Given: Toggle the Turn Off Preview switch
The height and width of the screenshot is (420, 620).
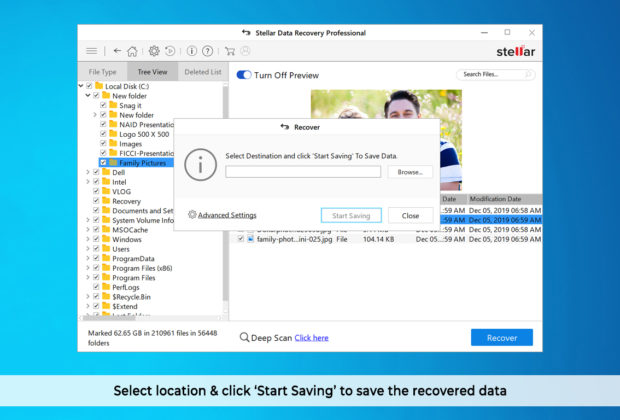Looking at the screenshot, I should click(244, 75).
